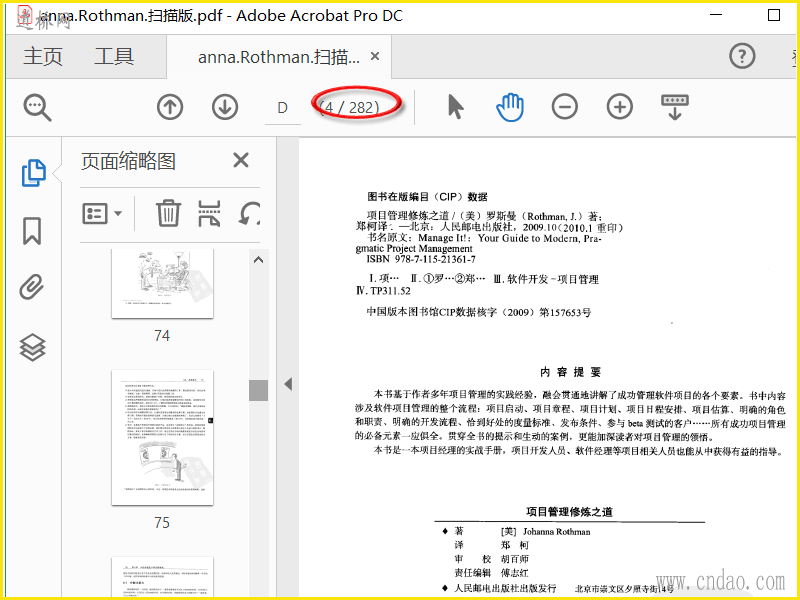The height and width of the screenshot is (600, 800).
Task: Click the 责任编辑 傅志红 line
Action: [x=491, y=573]
